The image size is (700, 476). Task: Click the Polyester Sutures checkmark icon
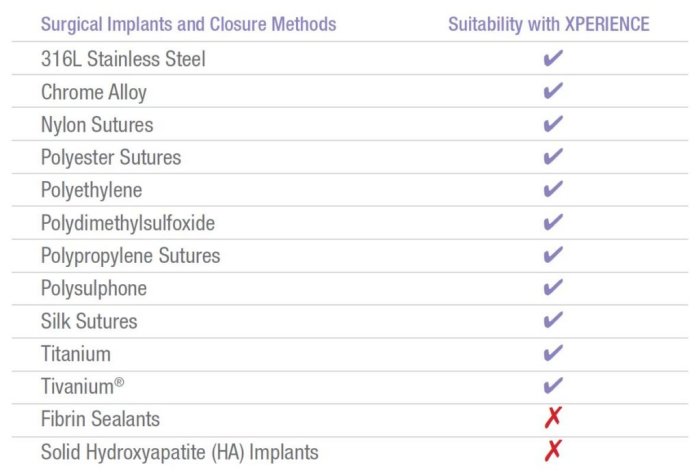click(553, 158)
